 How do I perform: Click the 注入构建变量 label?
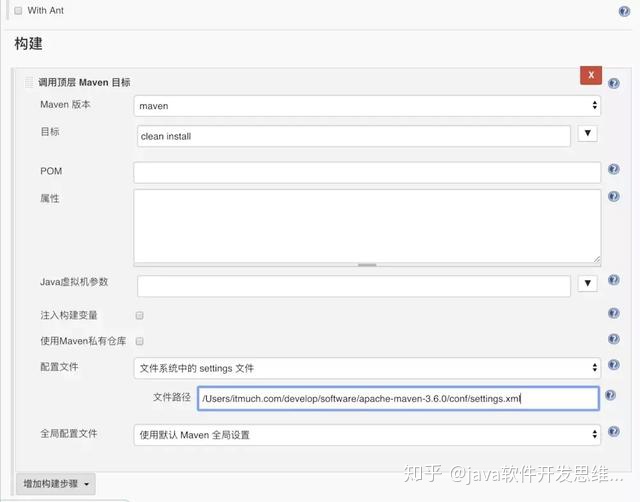69,315
